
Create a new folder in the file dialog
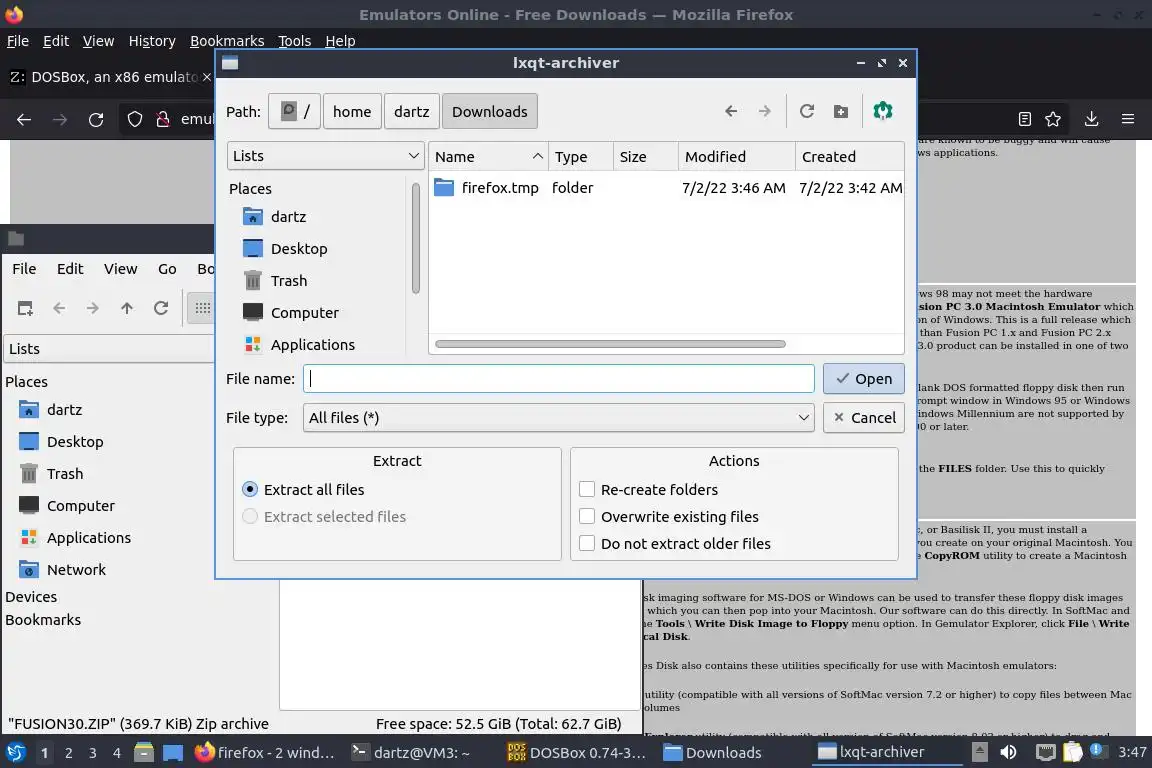[x=841, y=111]
